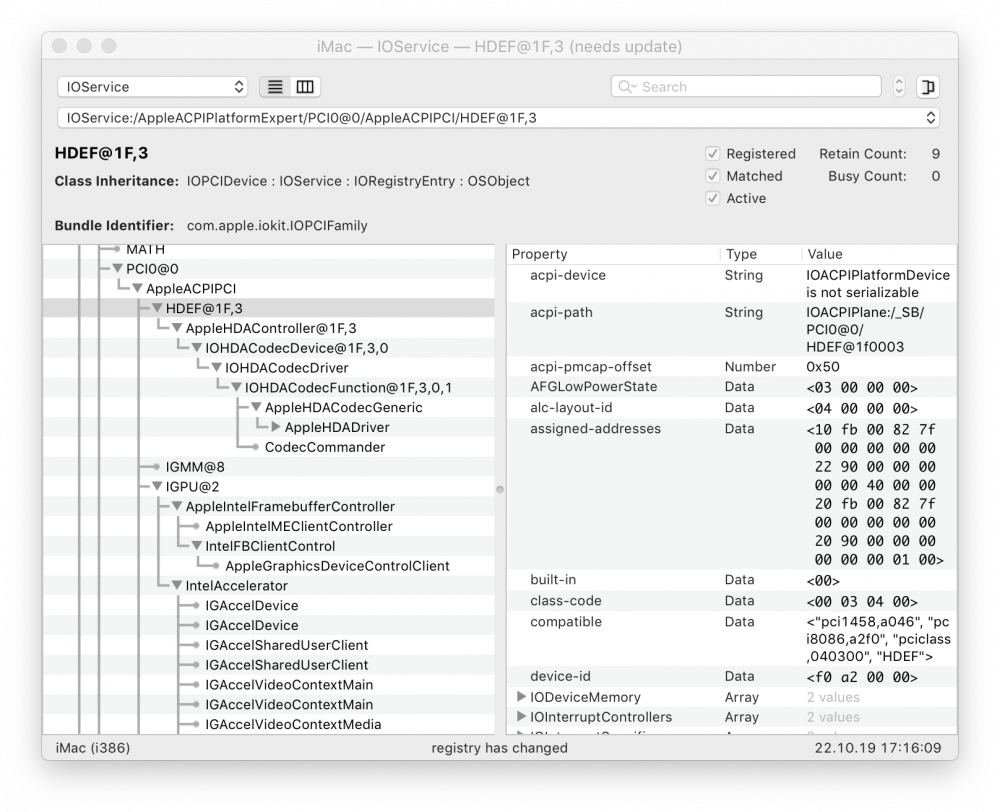Click the iMac (i386) status label
Screen dimensions: 1000x812
[x=93, y=748]
